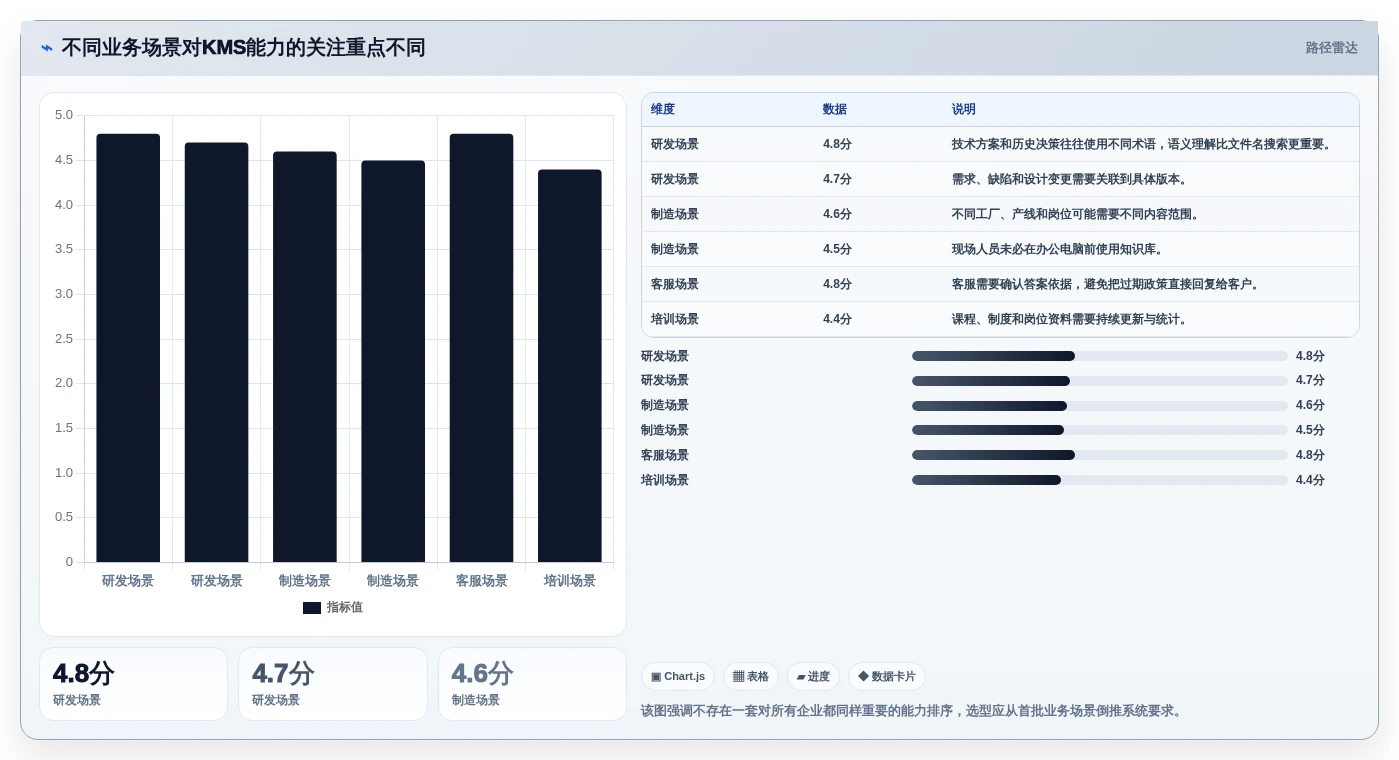Click the 路径雷达 label in header
This screenshot has width=1399, height=760.
(1332, 48)
